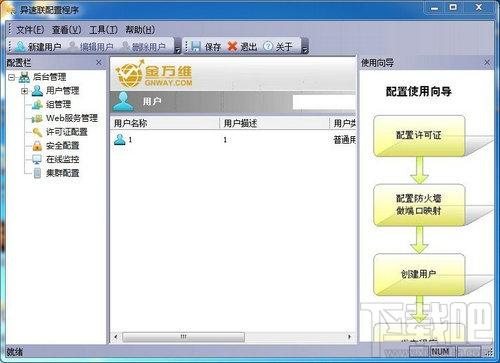Click the 保存 floppy disk icon

tap(196, 46)
